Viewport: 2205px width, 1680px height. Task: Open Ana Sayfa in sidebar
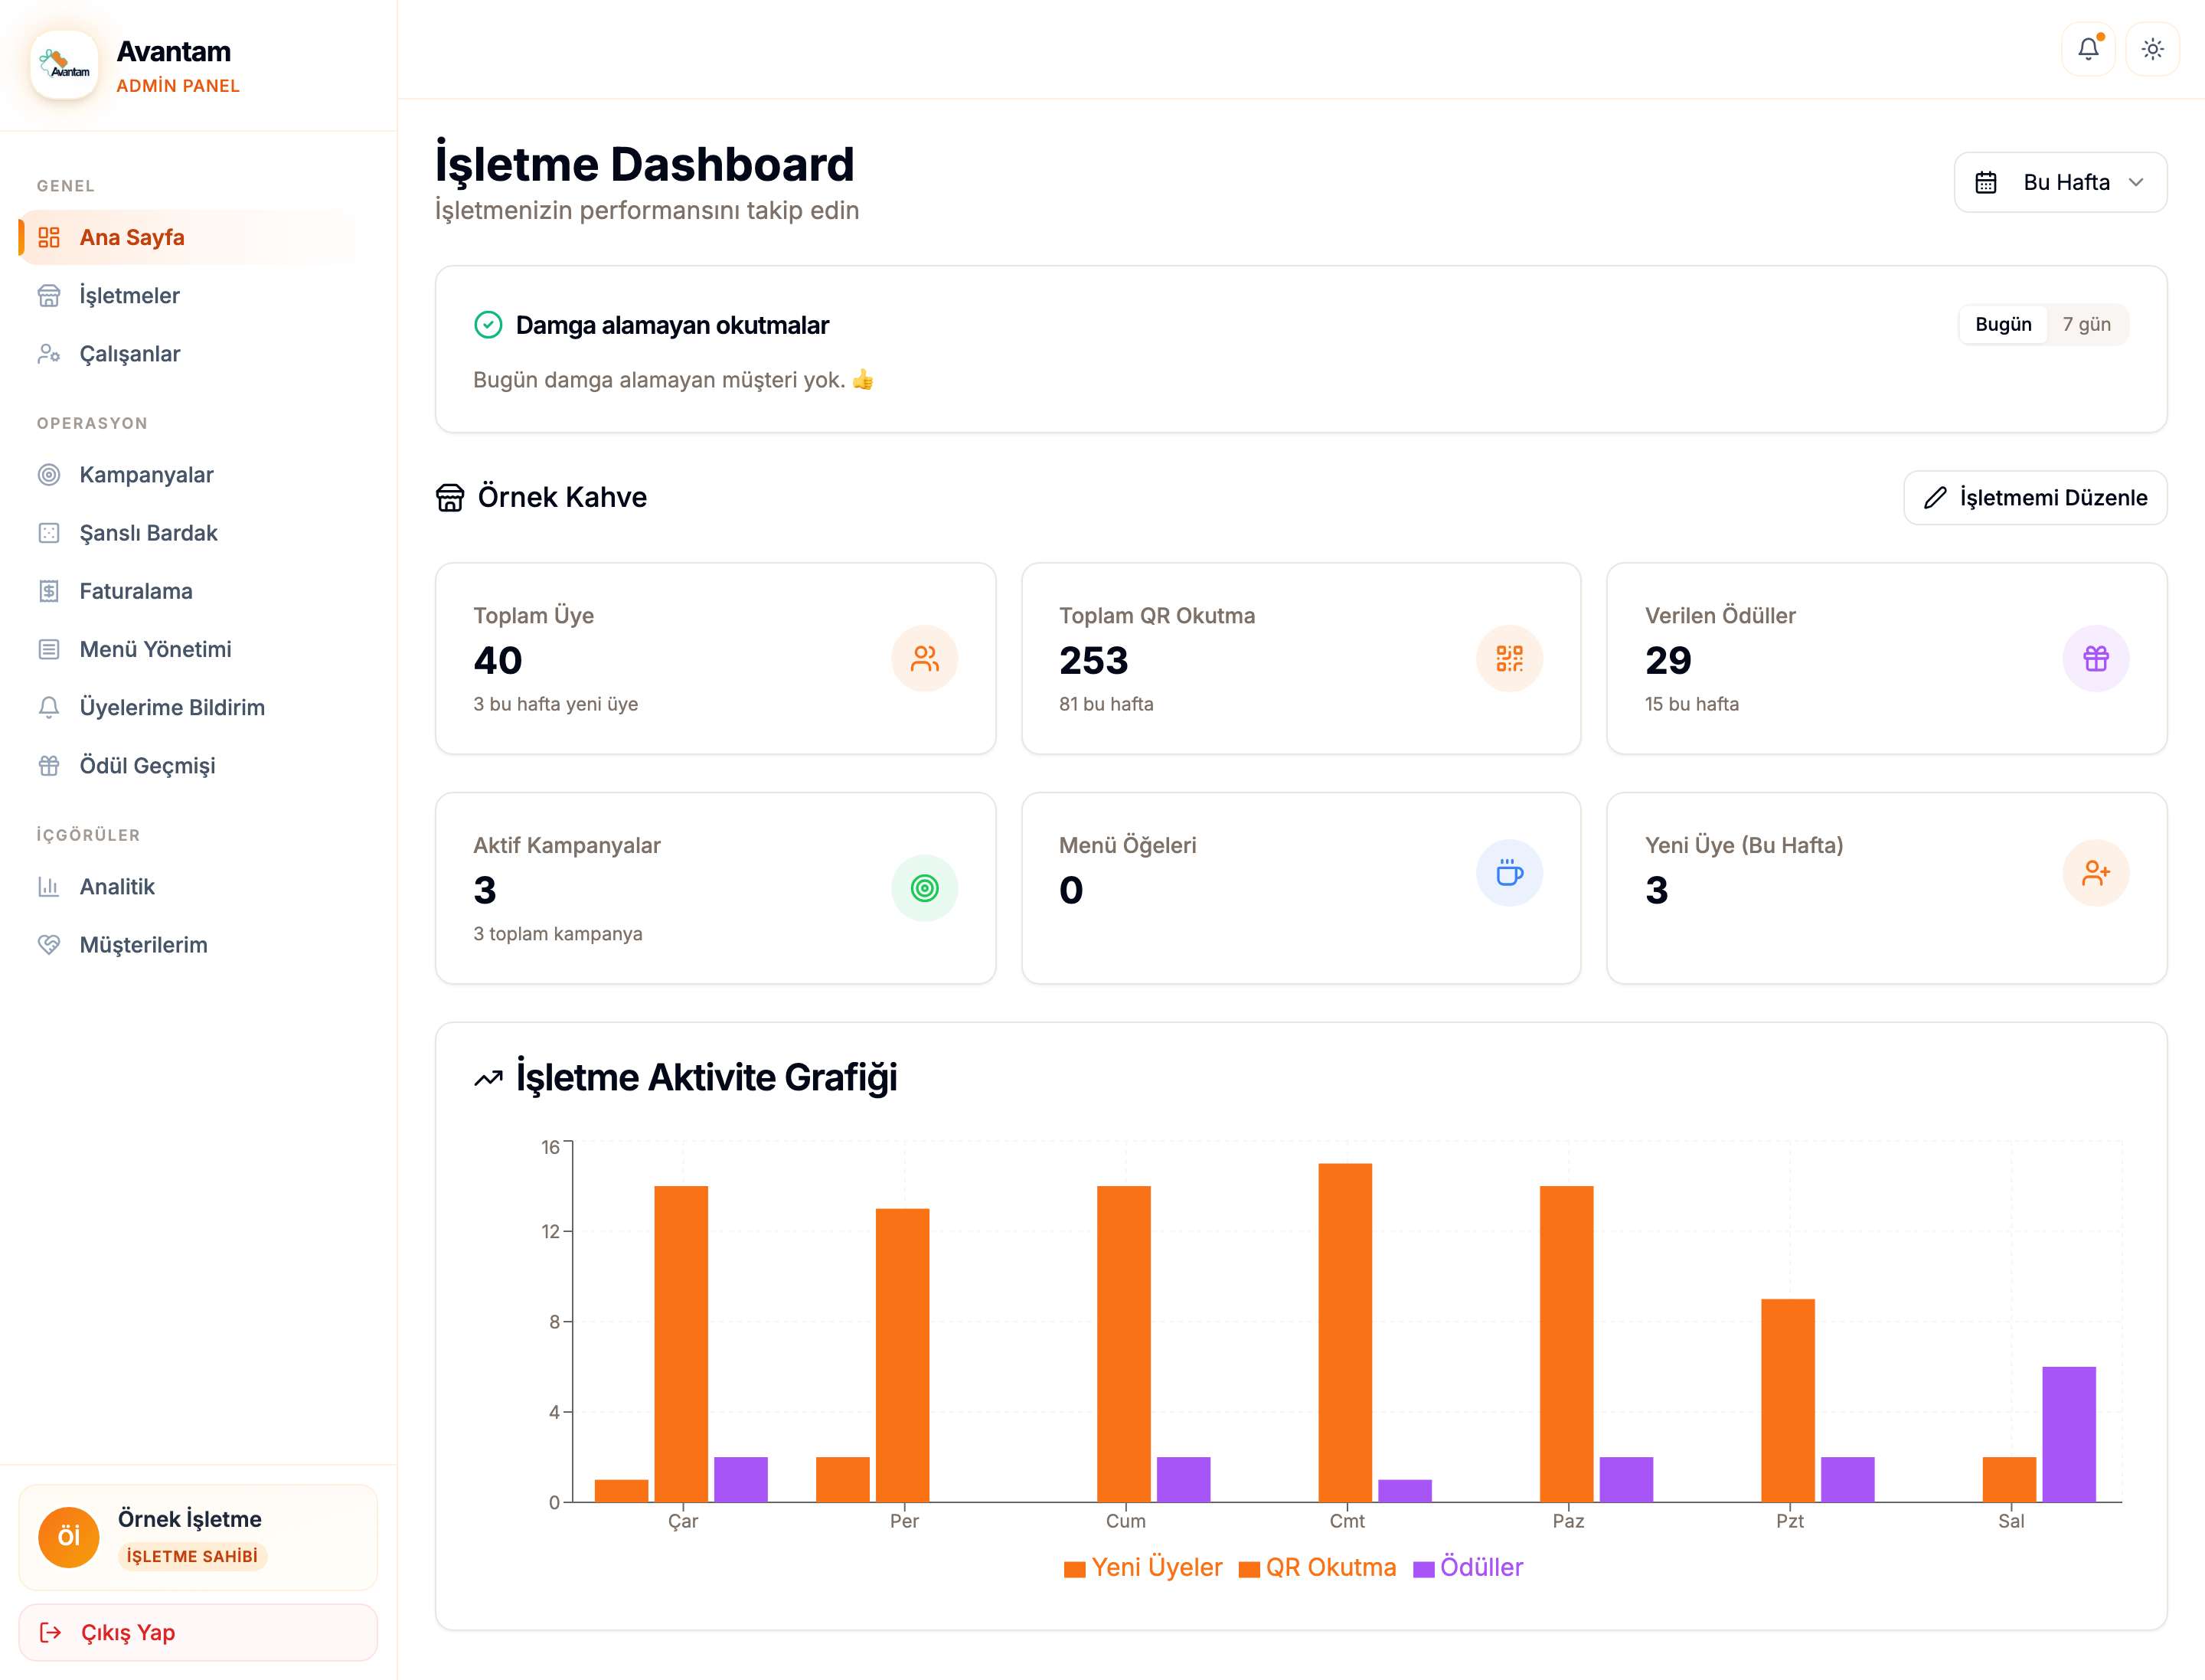[x=188, y=237]
